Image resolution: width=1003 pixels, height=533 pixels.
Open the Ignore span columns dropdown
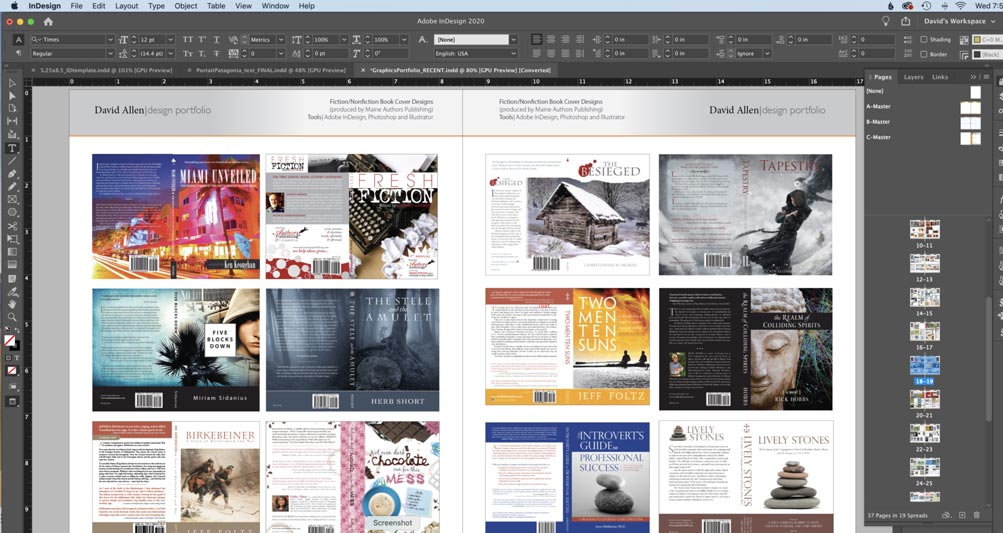767,54
